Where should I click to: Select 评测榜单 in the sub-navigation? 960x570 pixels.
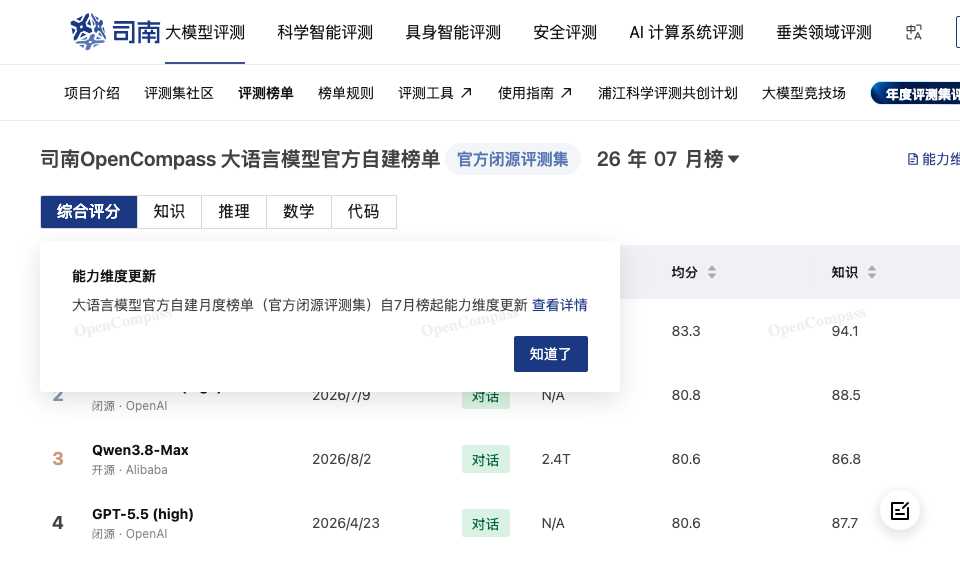pos(266,93)
